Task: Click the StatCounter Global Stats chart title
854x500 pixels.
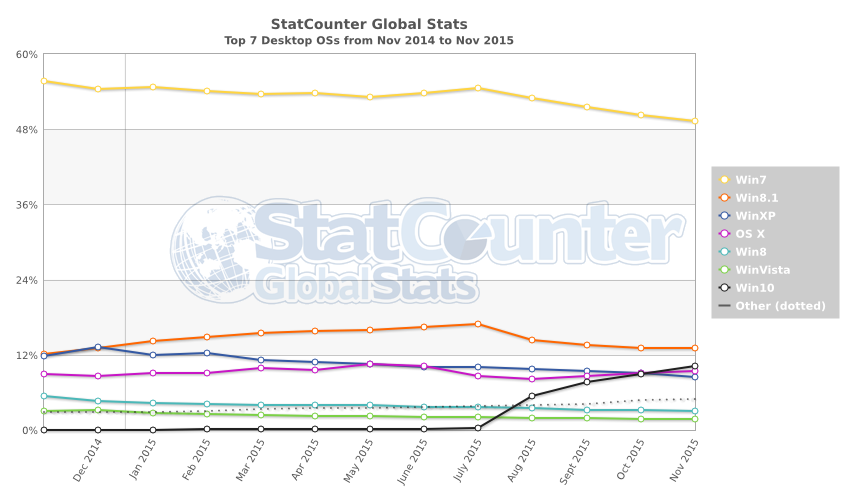Action: click(x=369, y=23)
